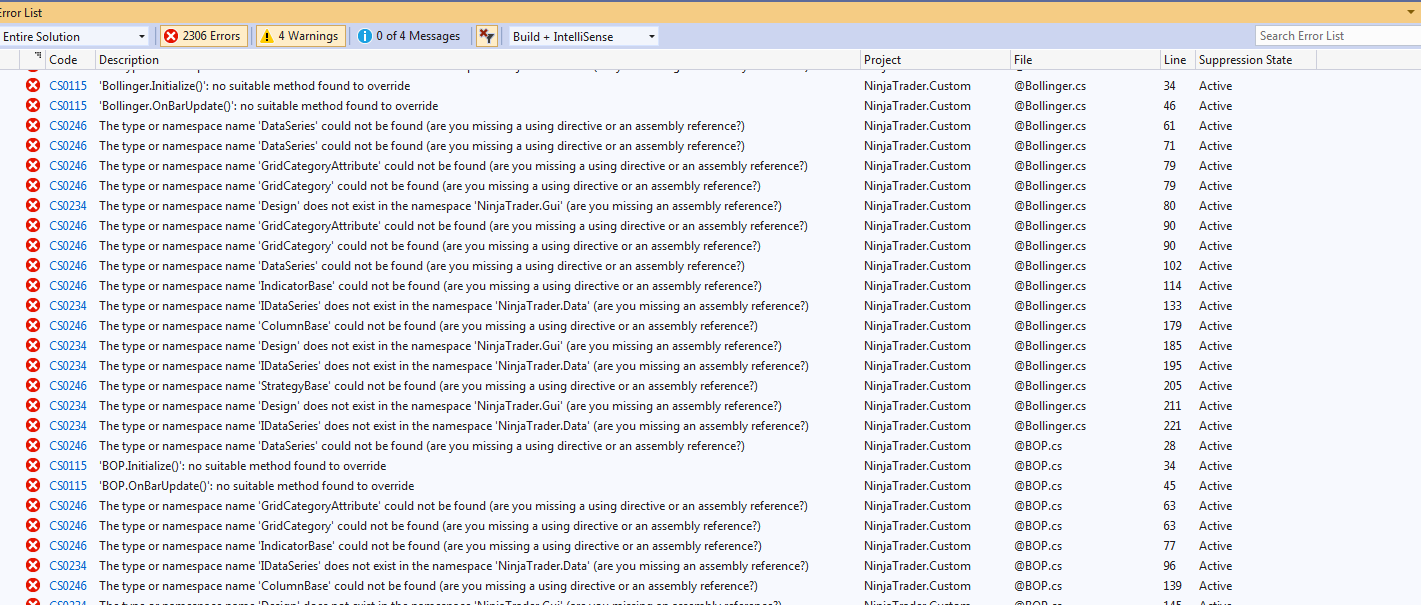The width and height of the screenshot is (1421, 605).
Task: Toggle the 4 Warnings filter
Action: pos(300,36)
